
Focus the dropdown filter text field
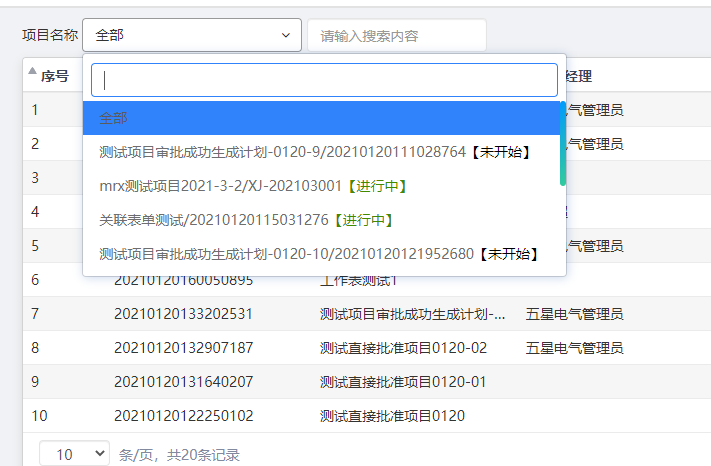tap(324, 80)
